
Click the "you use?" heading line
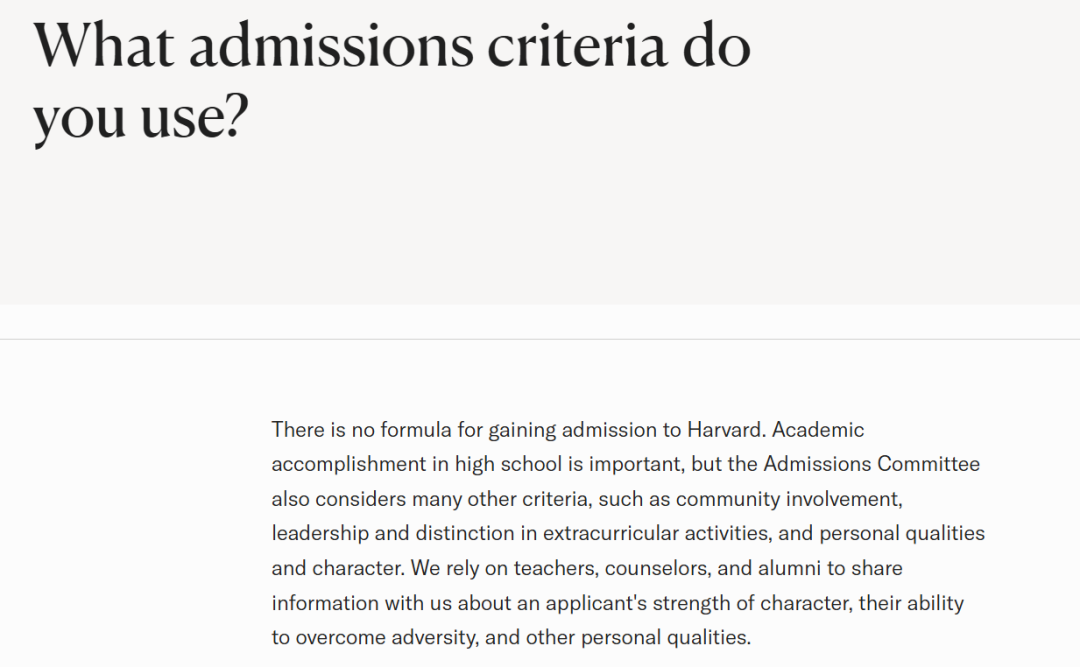pyautogui.click(x=141, y=117)
